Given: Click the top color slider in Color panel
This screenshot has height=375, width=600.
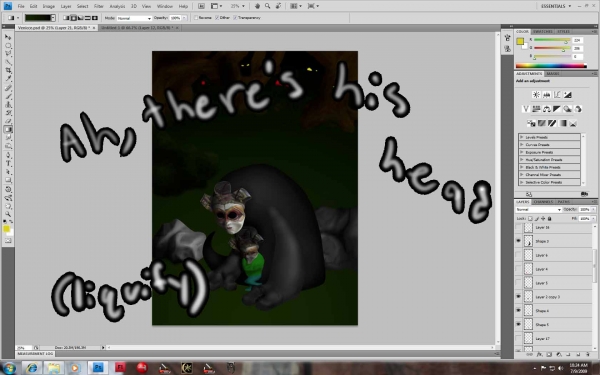Looking at the screenshot, I should (553, 40).
